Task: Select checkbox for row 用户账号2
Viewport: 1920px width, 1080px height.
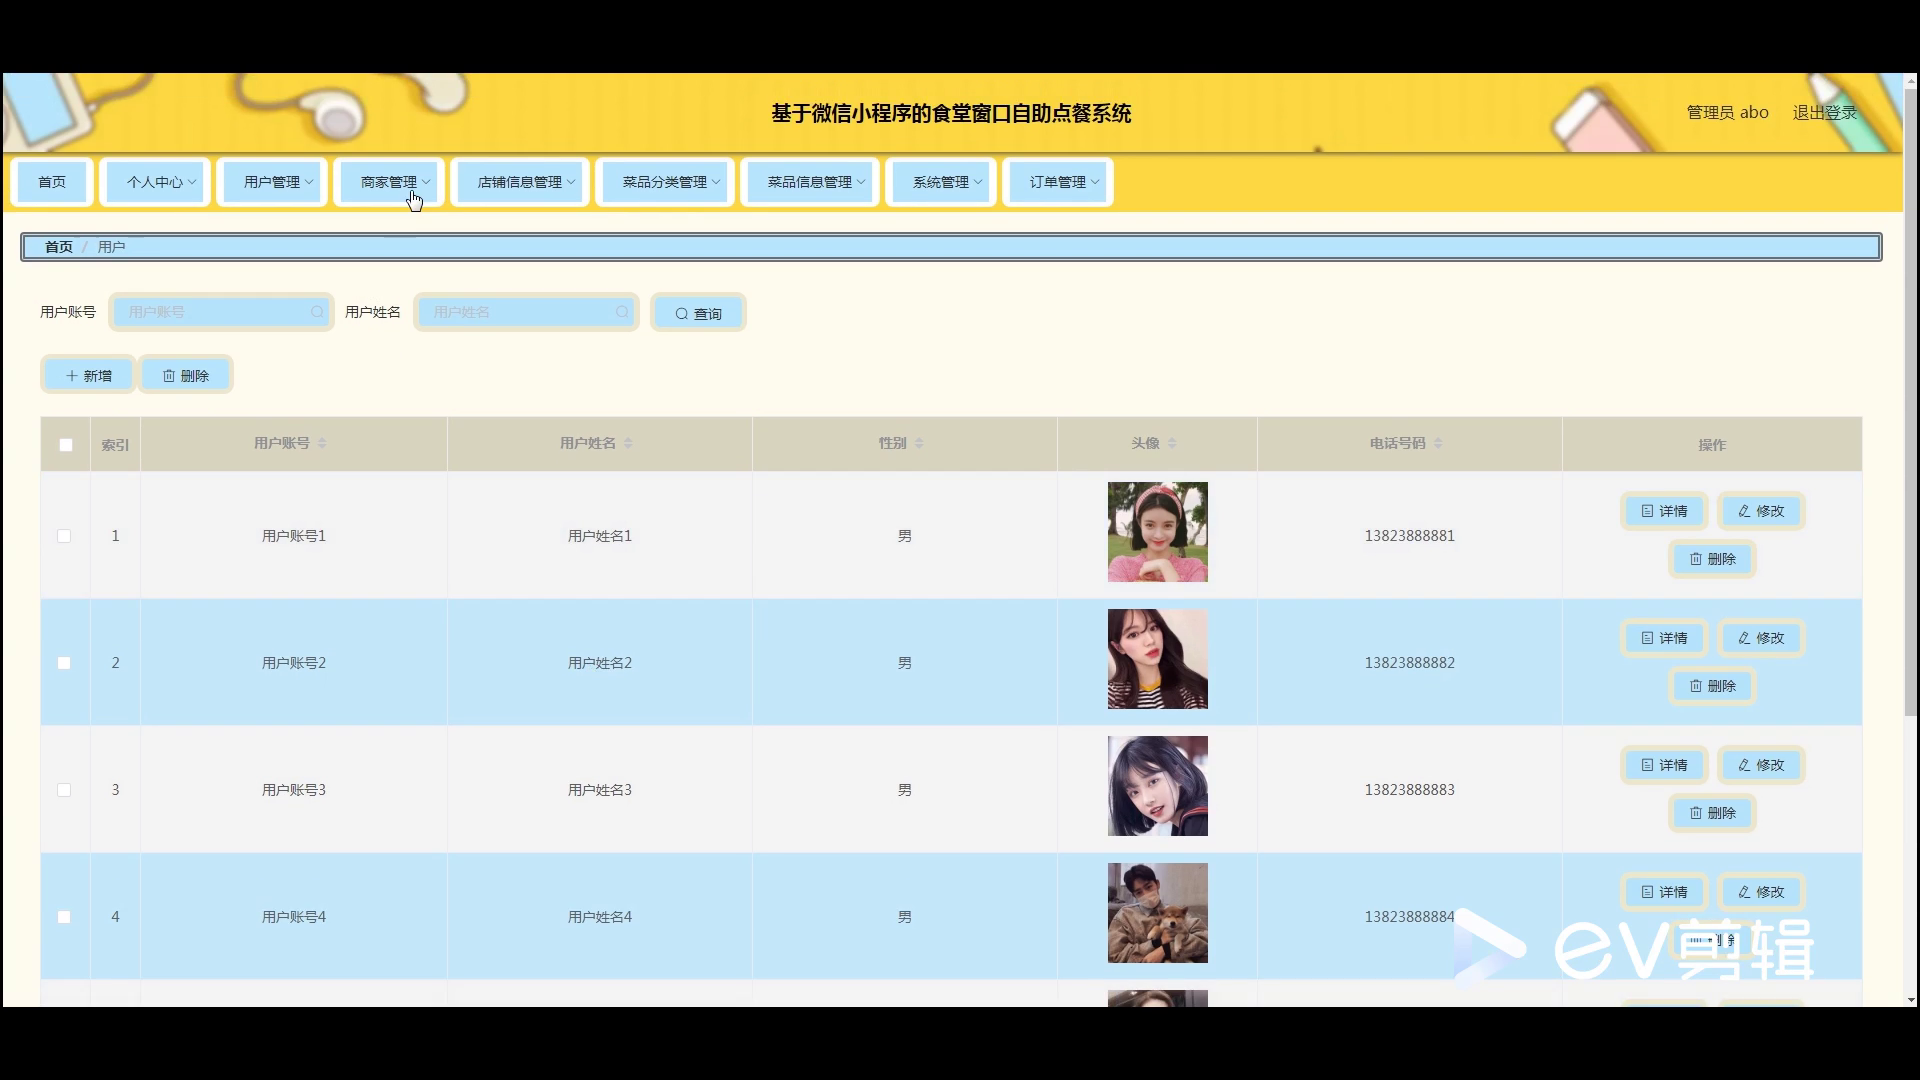Action: tap(64, 663)
